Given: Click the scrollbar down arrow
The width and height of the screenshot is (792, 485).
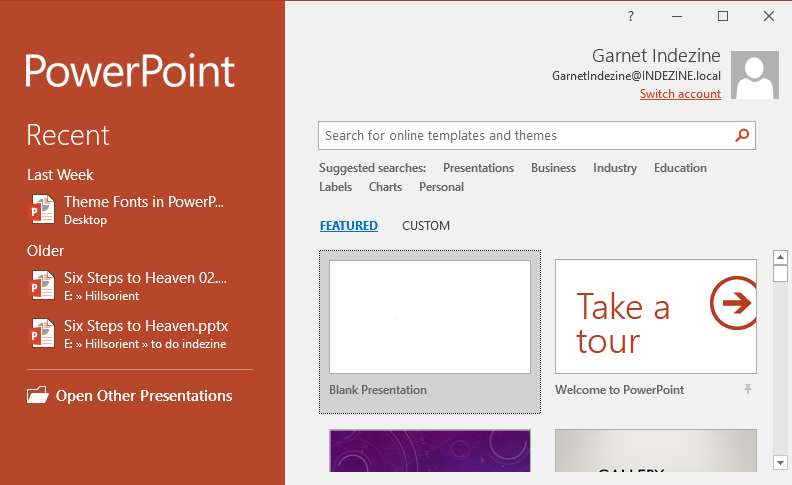Looking at the screenshot, I should click(780, 462).
